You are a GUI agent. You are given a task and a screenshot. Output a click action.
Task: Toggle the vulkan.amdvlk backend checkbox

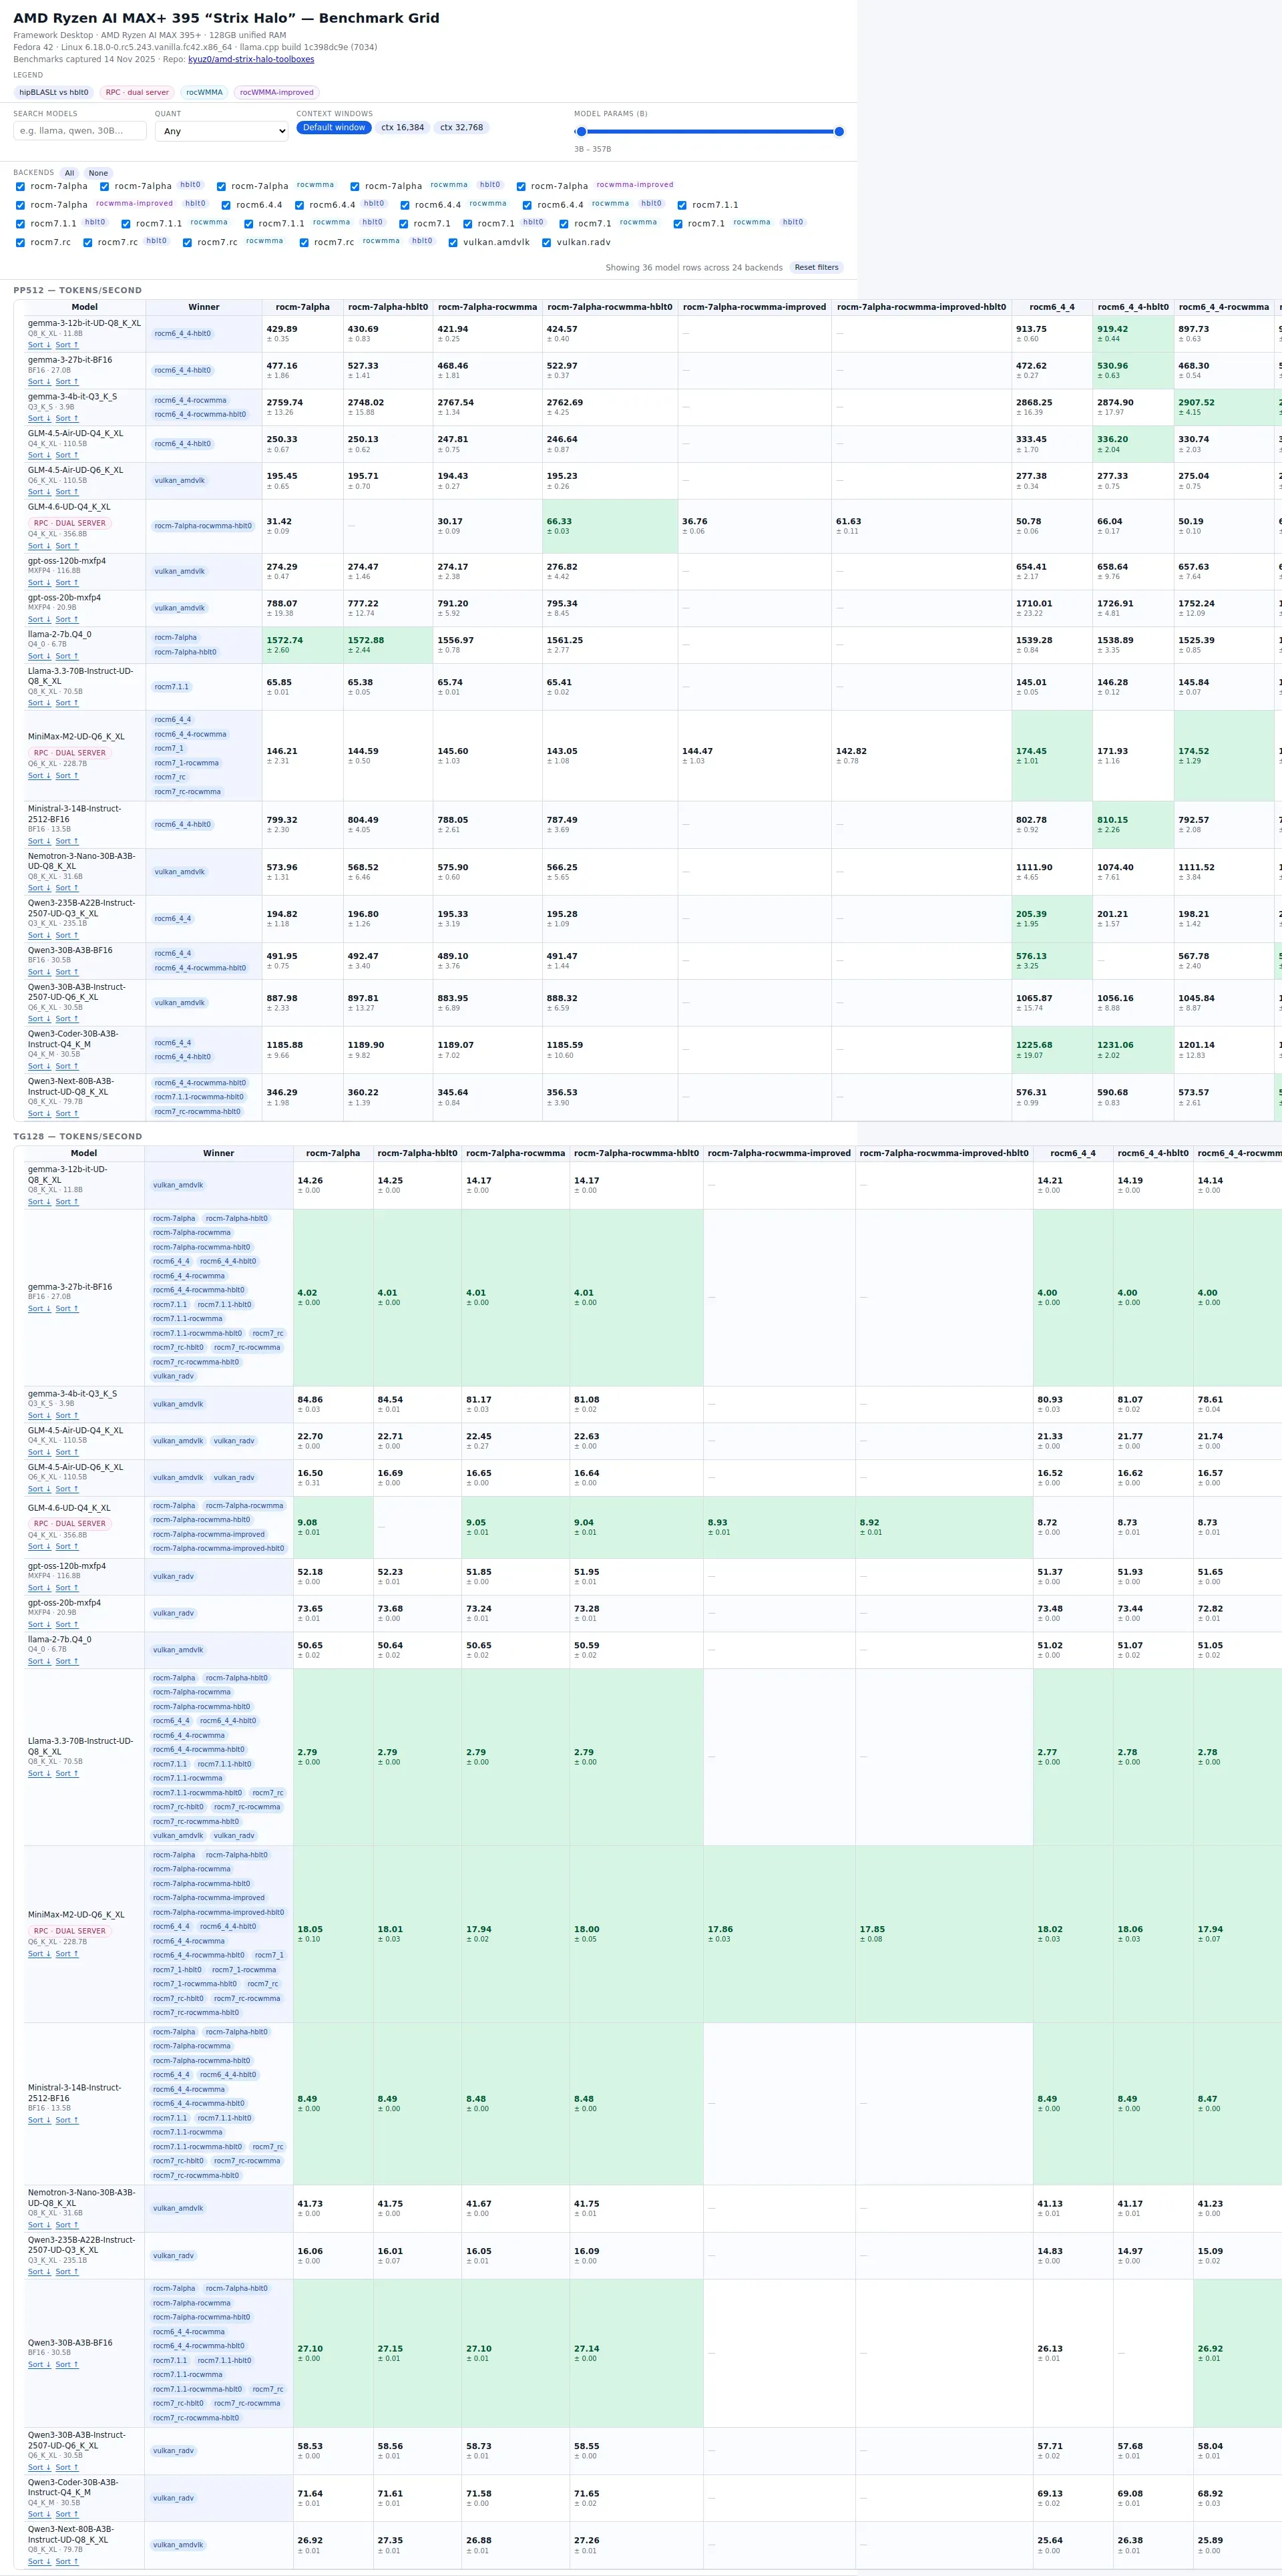[x=453, y=242]
